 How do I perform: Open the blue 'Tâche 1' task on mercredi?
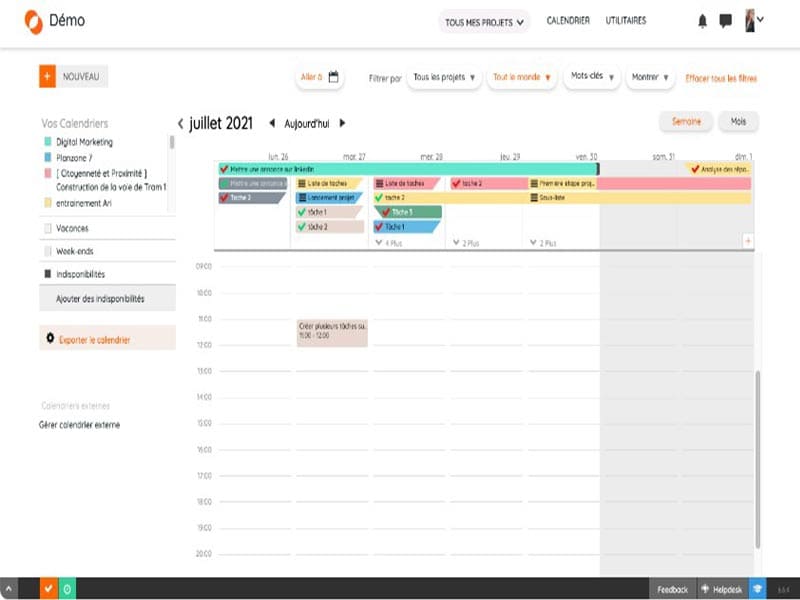click(407, 227)
